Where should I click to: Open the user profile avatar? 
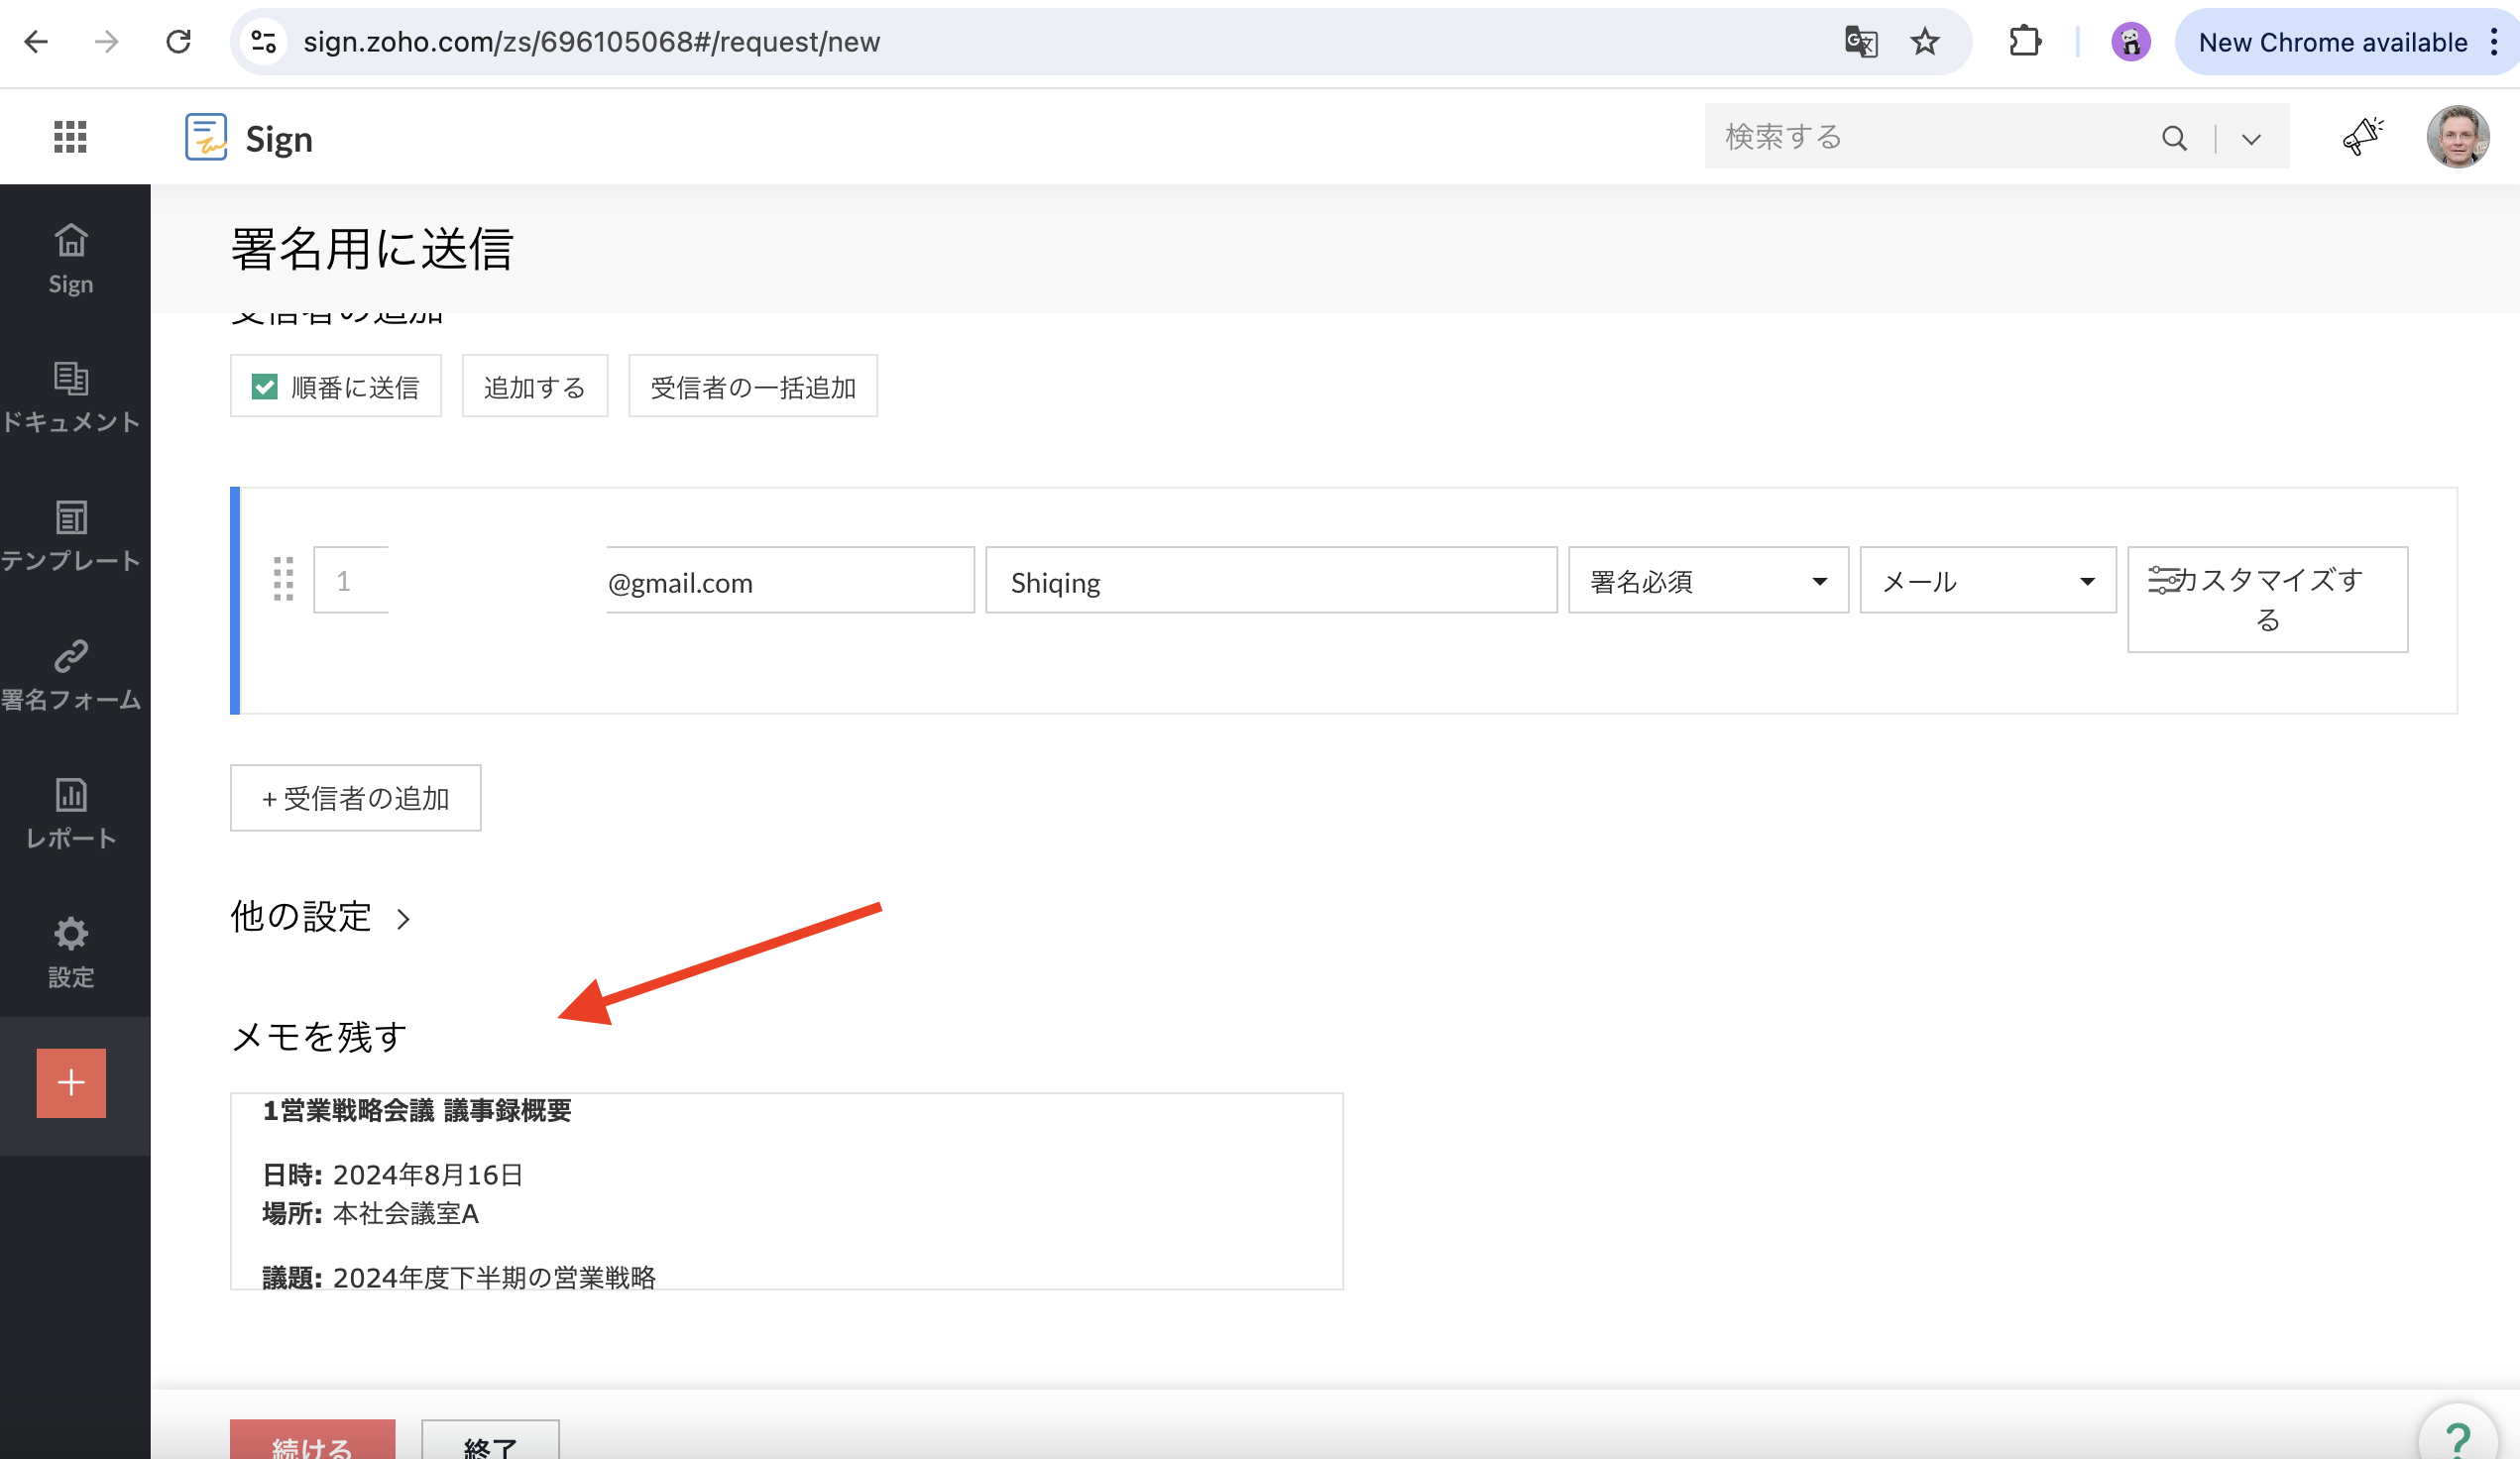2457,137
